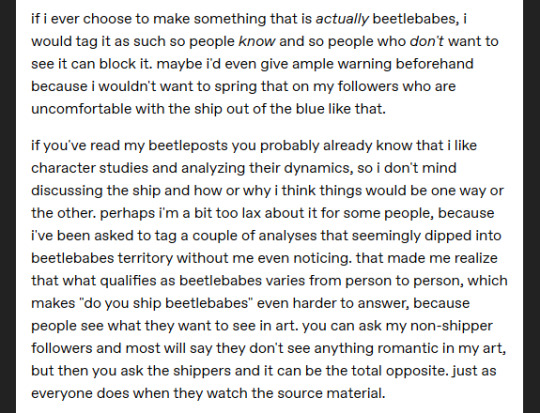Click the italic word "actually"

[342, 19]
